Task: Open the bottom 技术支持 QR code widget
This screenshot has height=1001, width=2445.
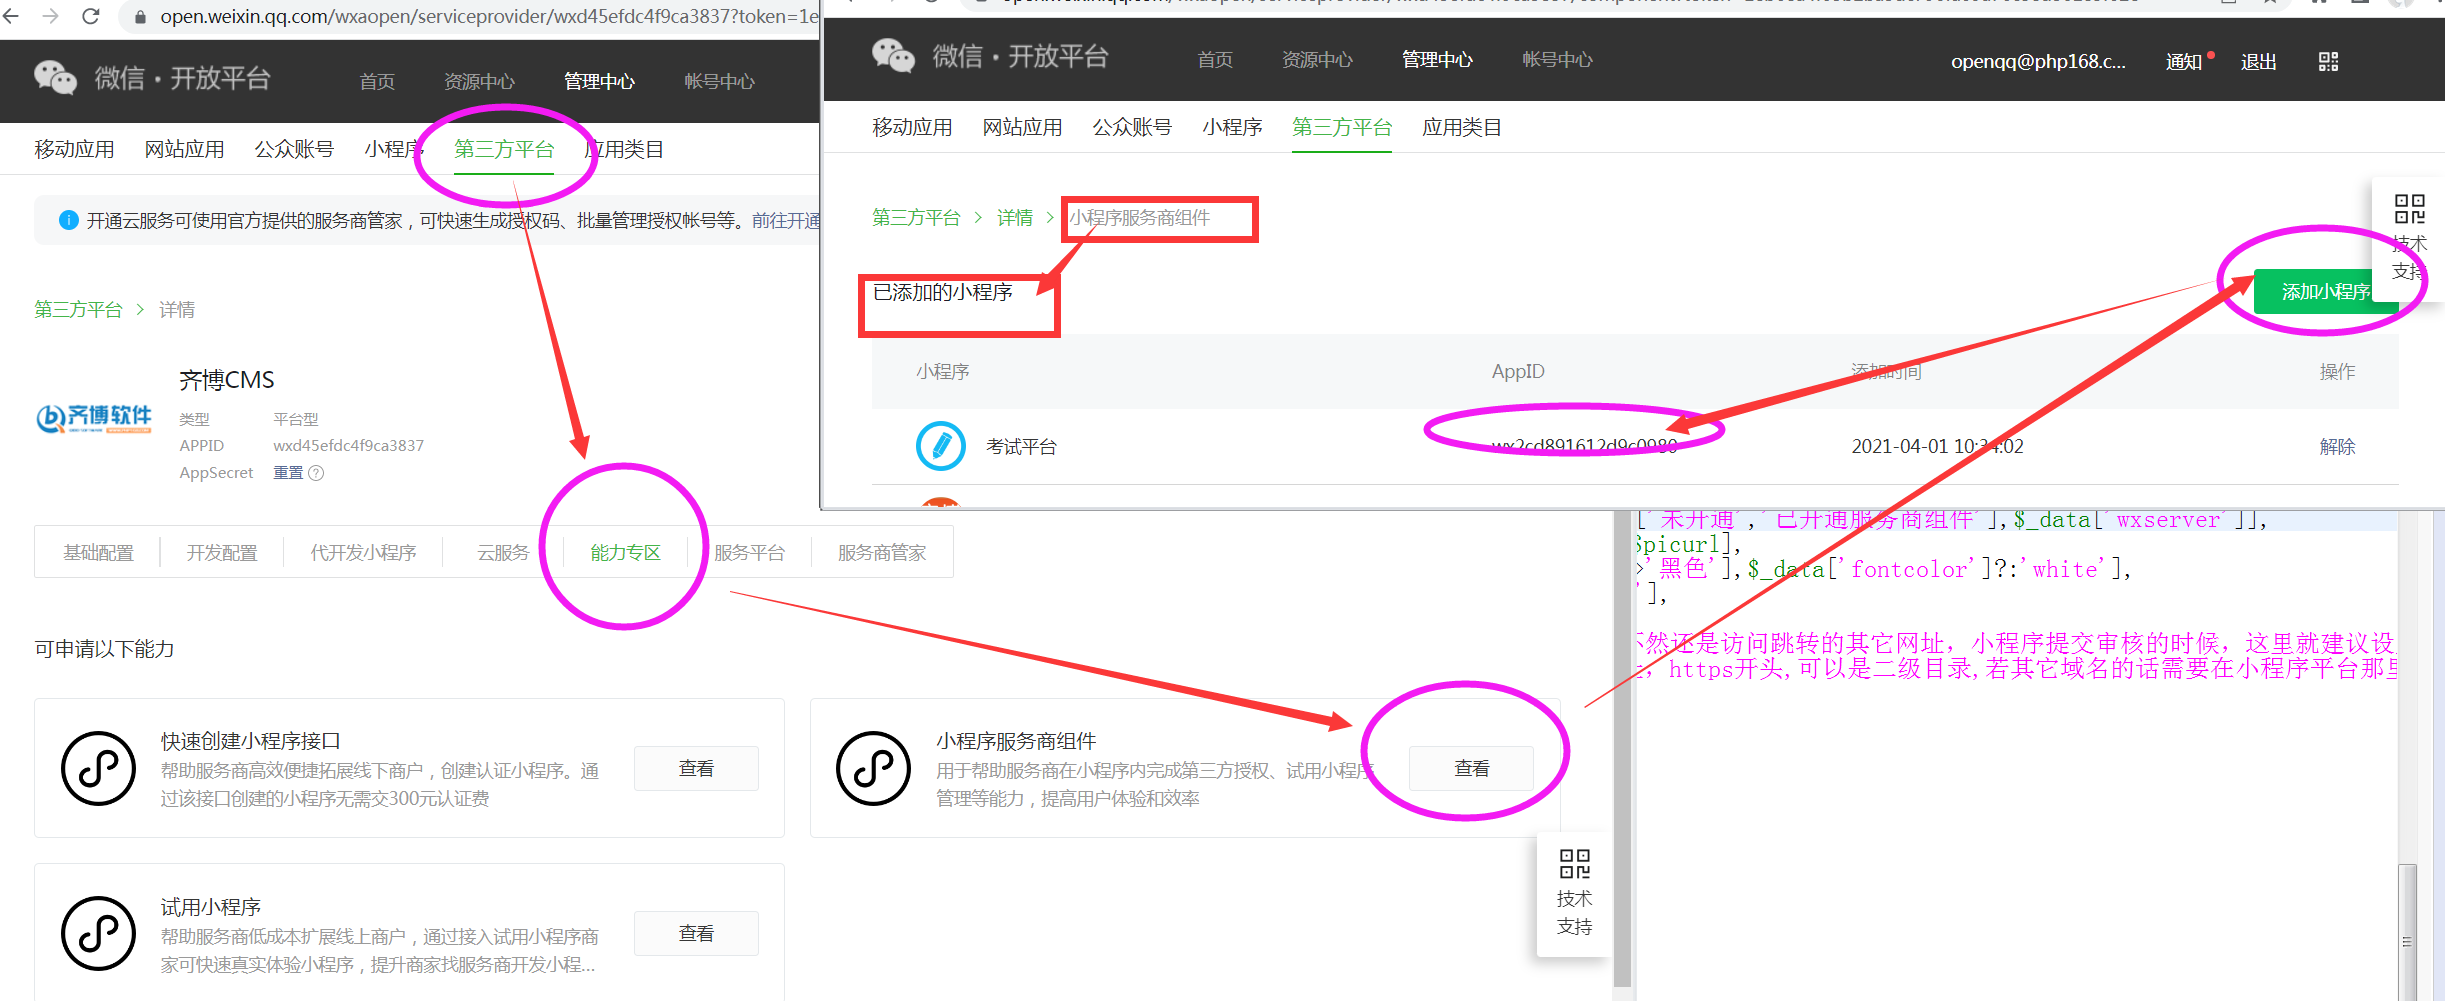Action: pos(1574,892)
